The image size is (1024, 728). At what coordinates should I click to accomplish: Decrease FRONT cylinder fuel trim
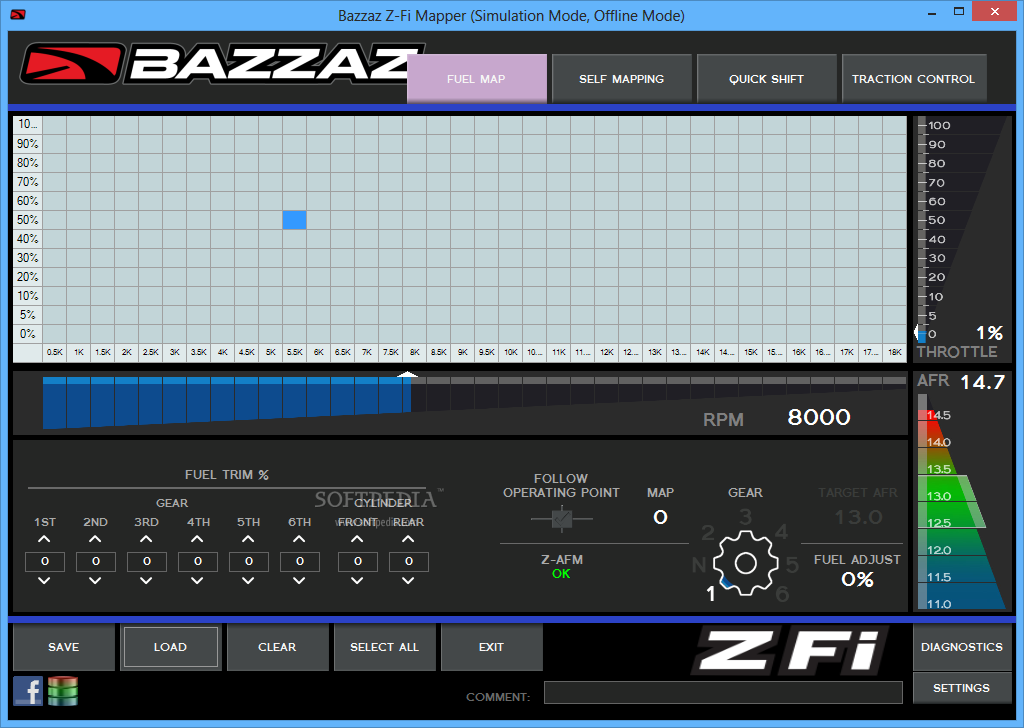pos(357,580)
